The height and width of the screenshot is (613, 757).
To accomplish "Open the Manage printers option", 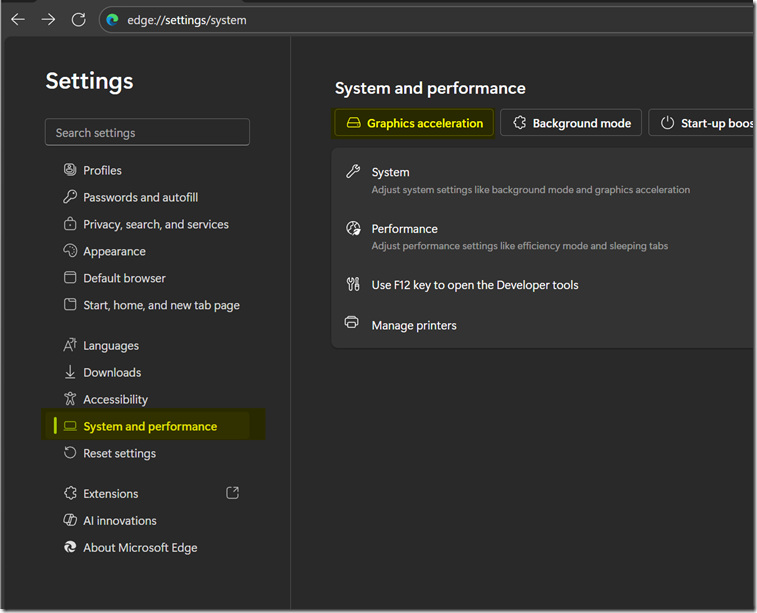I will click(x=414, y=325).
